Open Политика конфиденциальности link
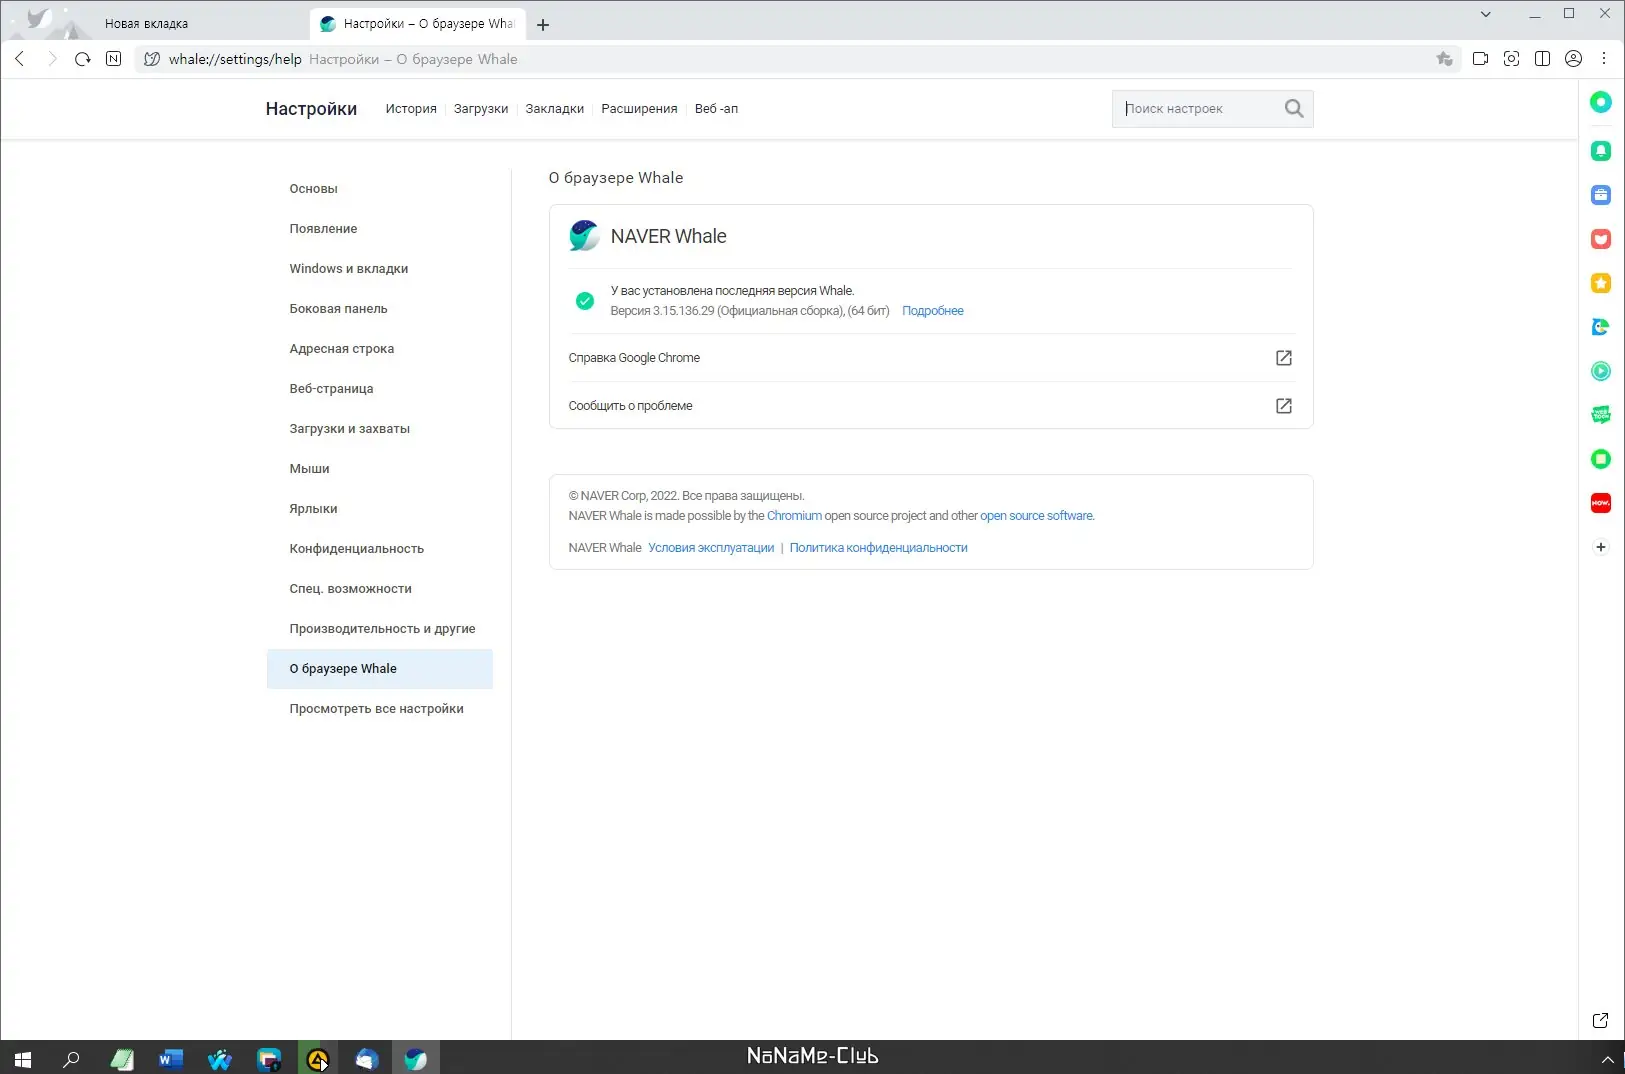 pyautogui.click(x=879, y=548)
